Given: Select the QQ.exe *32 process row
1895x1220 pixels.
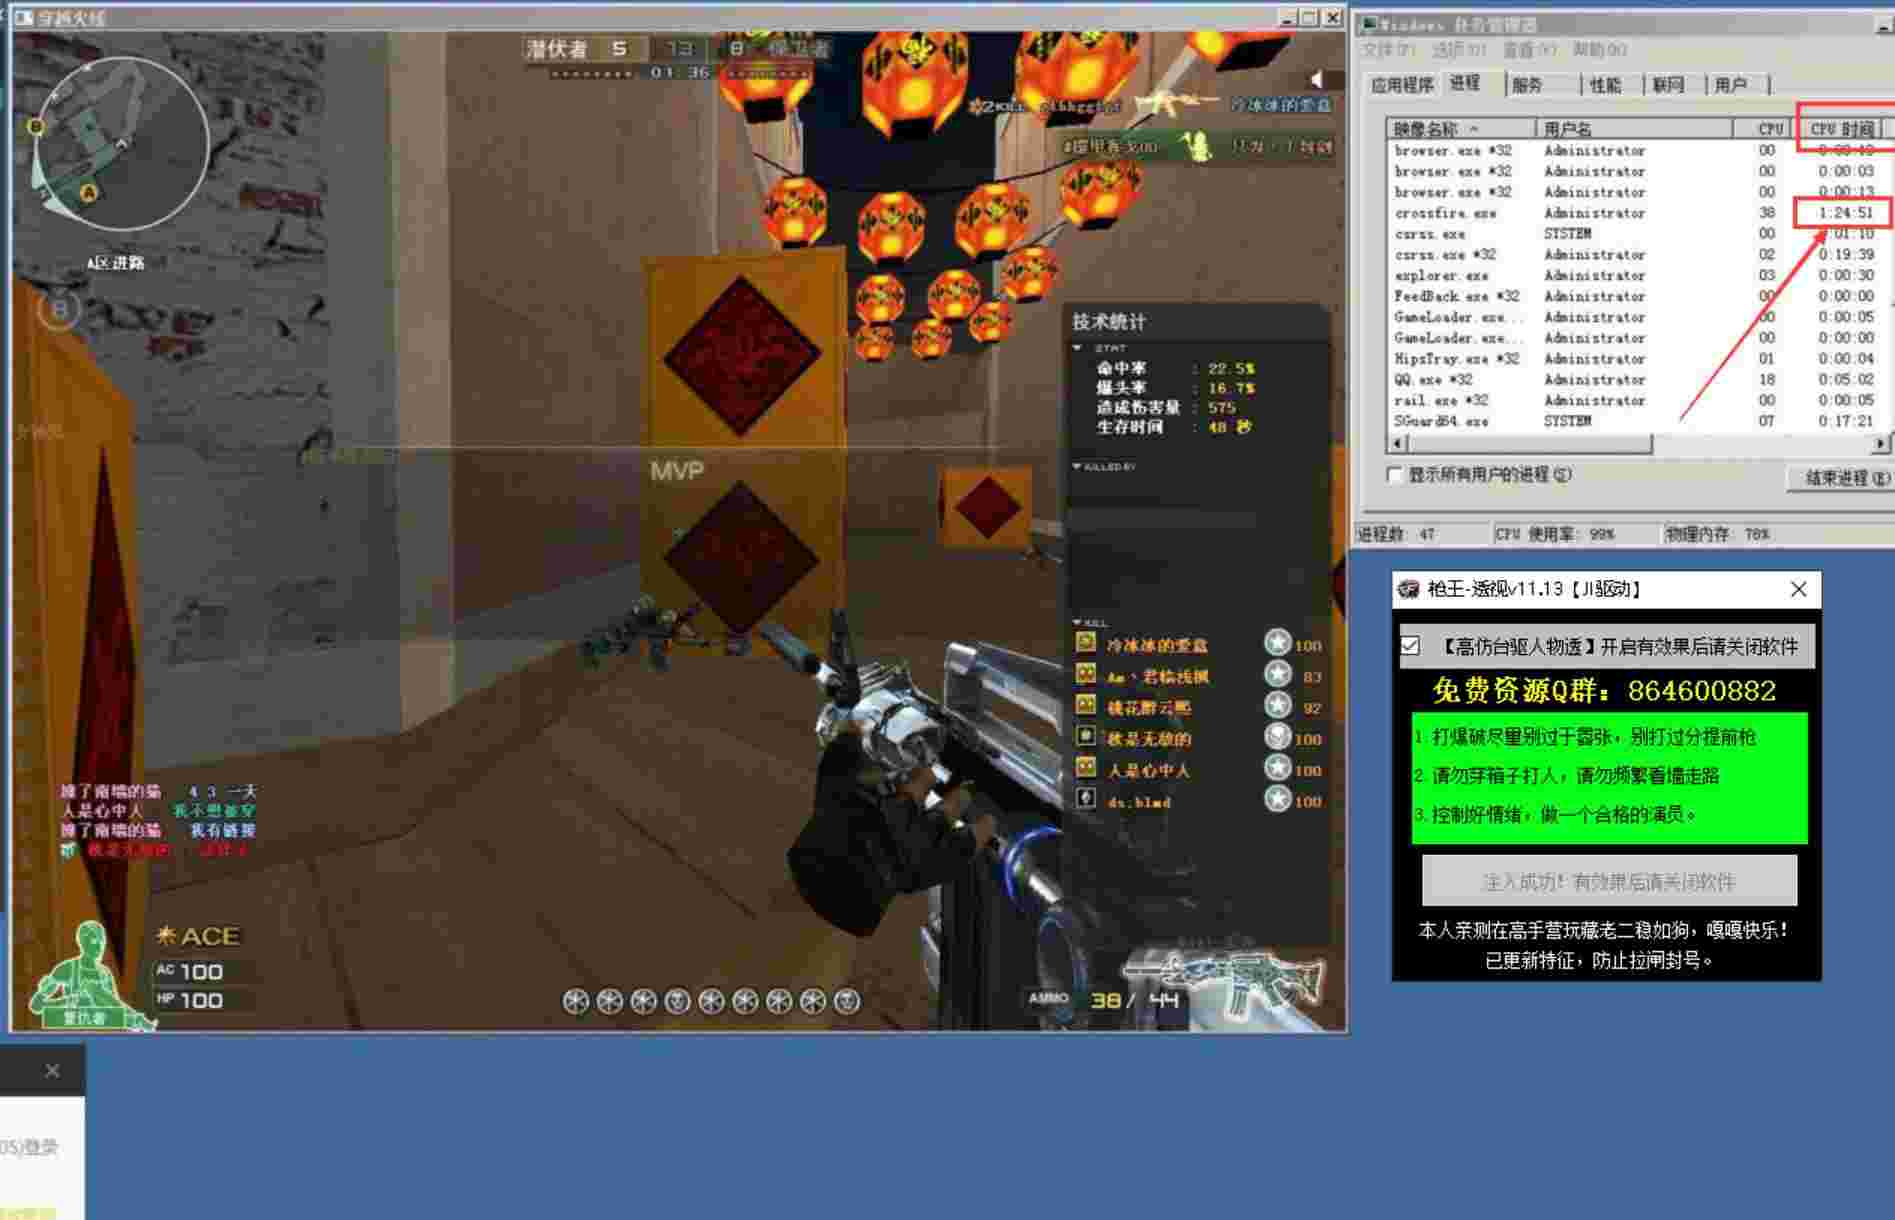Looking at the screenshot, I should pyautogui.click(x=1638, y=379).
